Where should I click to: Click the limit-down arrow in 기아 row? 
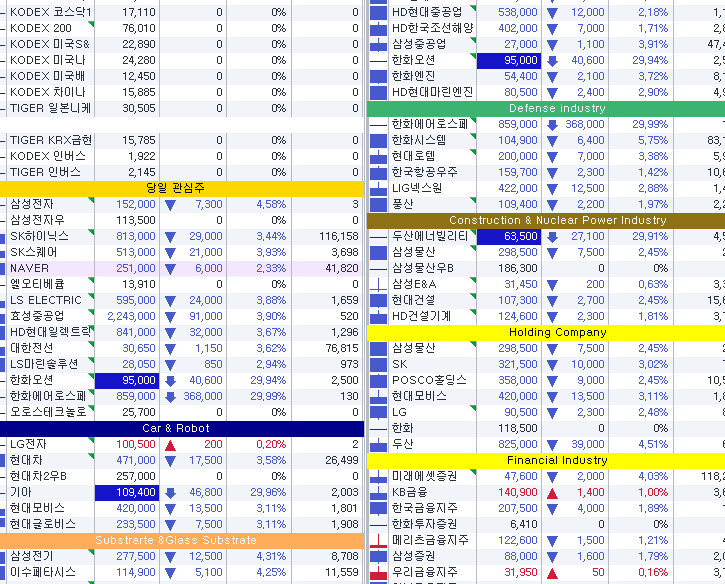pos(170,493)
